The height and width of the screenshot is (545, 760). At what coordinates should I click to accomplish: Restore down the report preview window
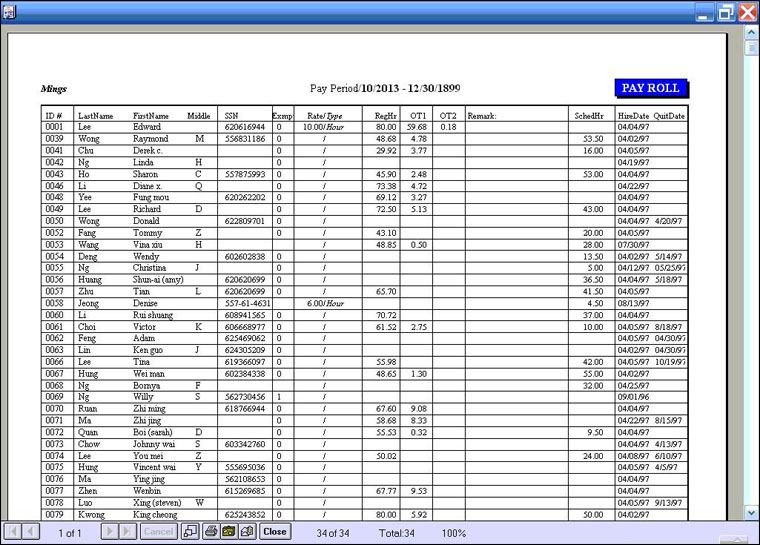pyautogui.click(x=726, y=12)
